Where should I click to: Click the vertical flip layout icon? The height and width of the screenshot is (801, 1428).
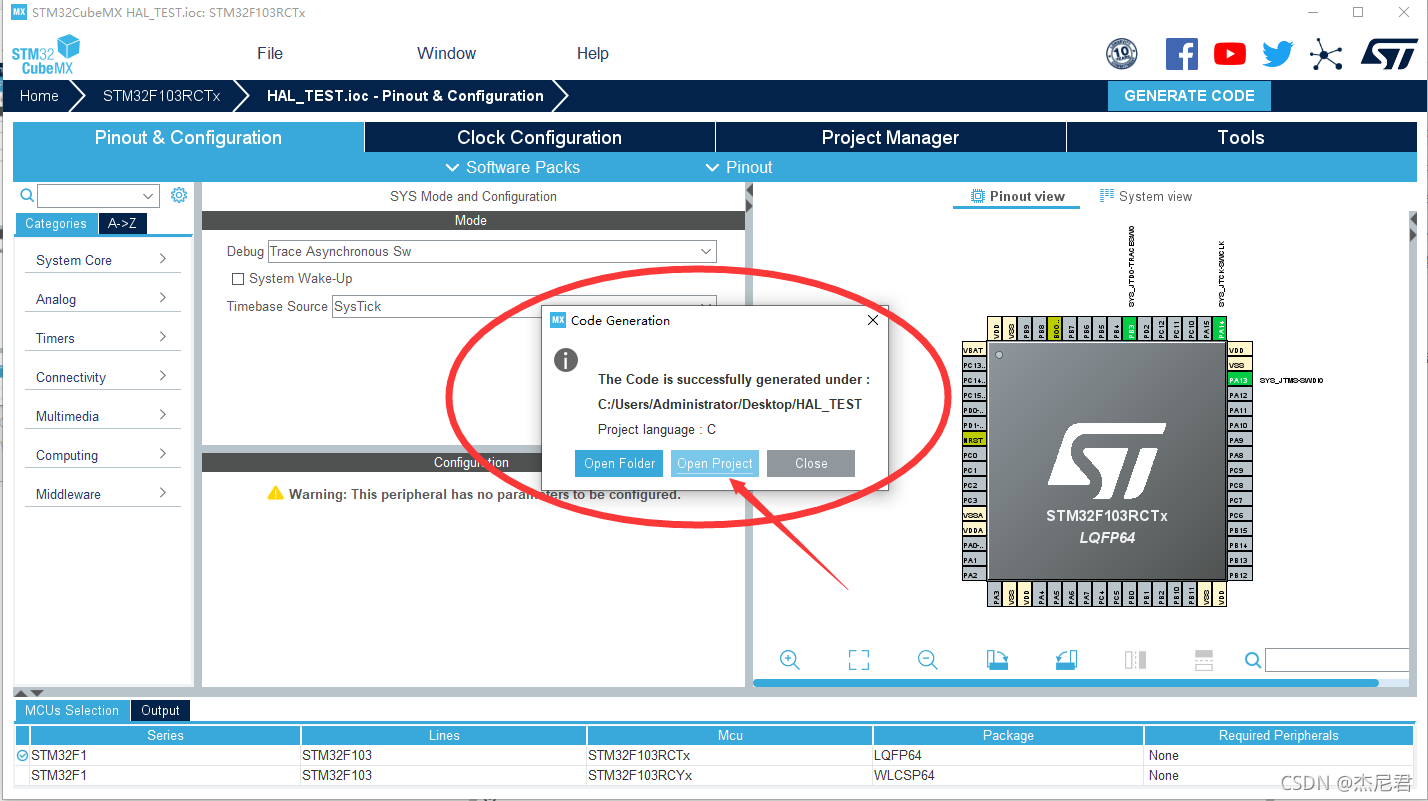tap(1135, 660)
